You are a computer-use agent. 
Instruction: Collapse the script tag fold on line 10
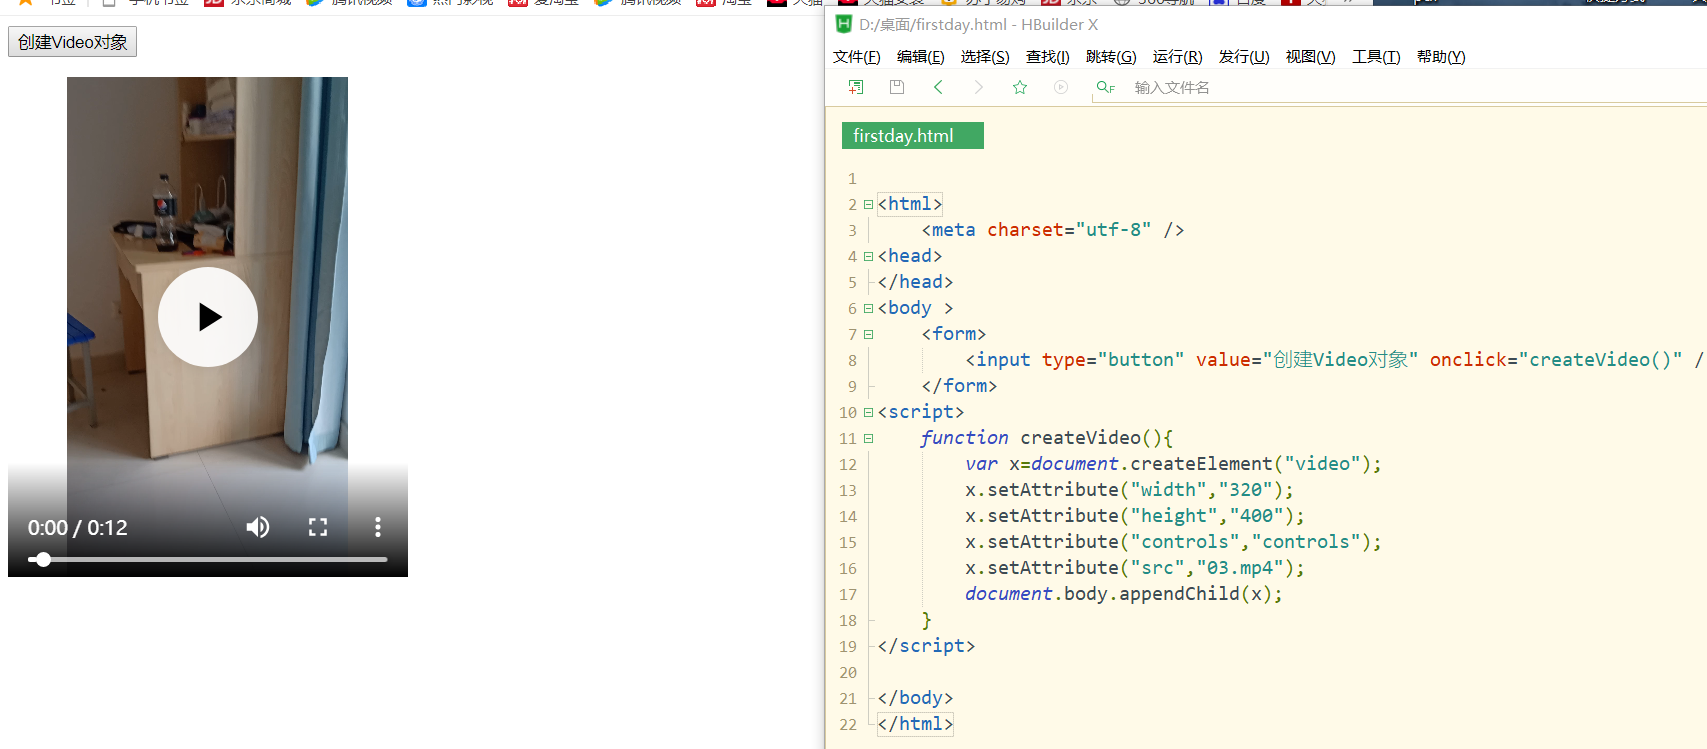868,412
